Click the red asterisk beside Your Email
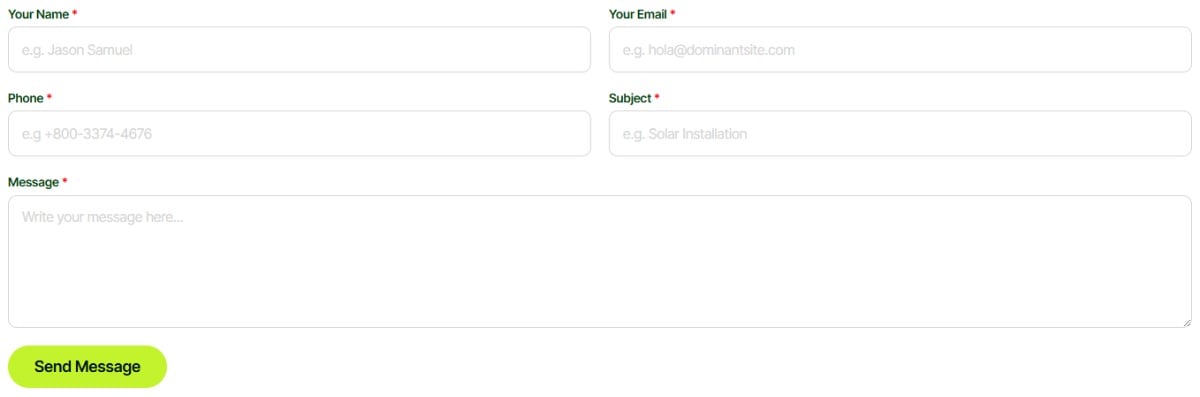 pos(673,13)
